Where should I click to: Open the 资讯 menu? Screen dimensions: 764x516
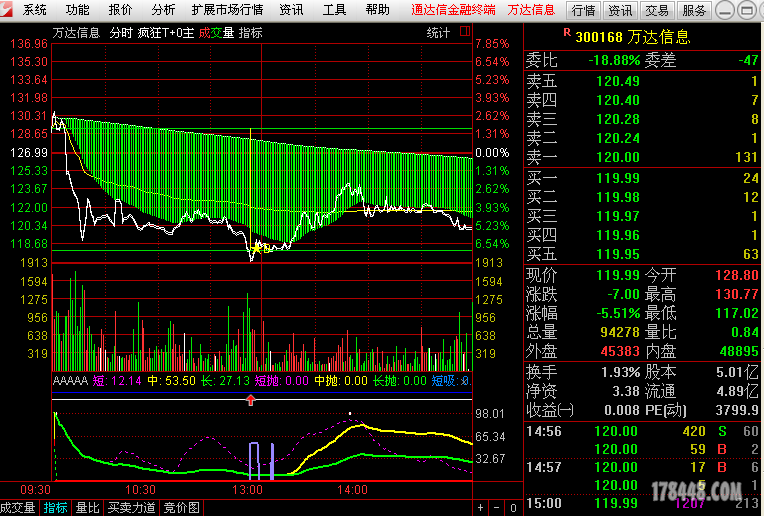point(291,10)
